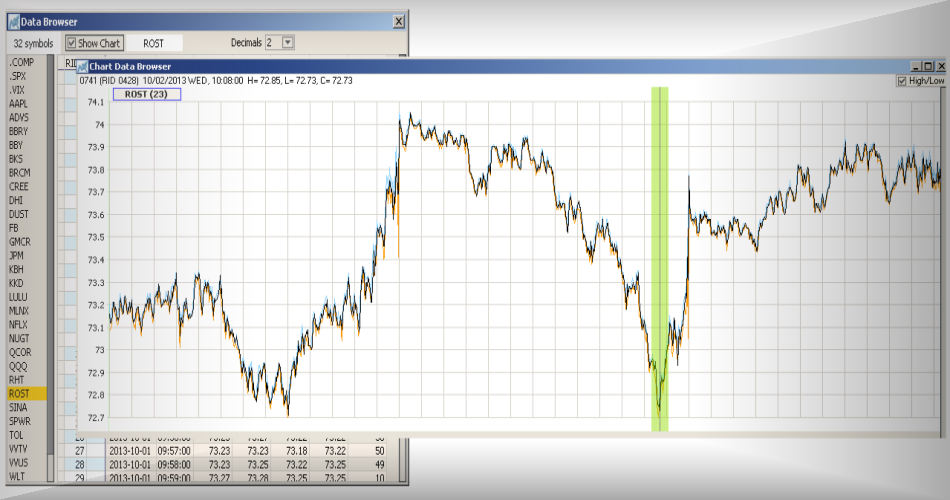Uncheck the Show Chart checkbox
Image resolution: width=950 pixels, height=500 pixels.
(x=71, y=43)
